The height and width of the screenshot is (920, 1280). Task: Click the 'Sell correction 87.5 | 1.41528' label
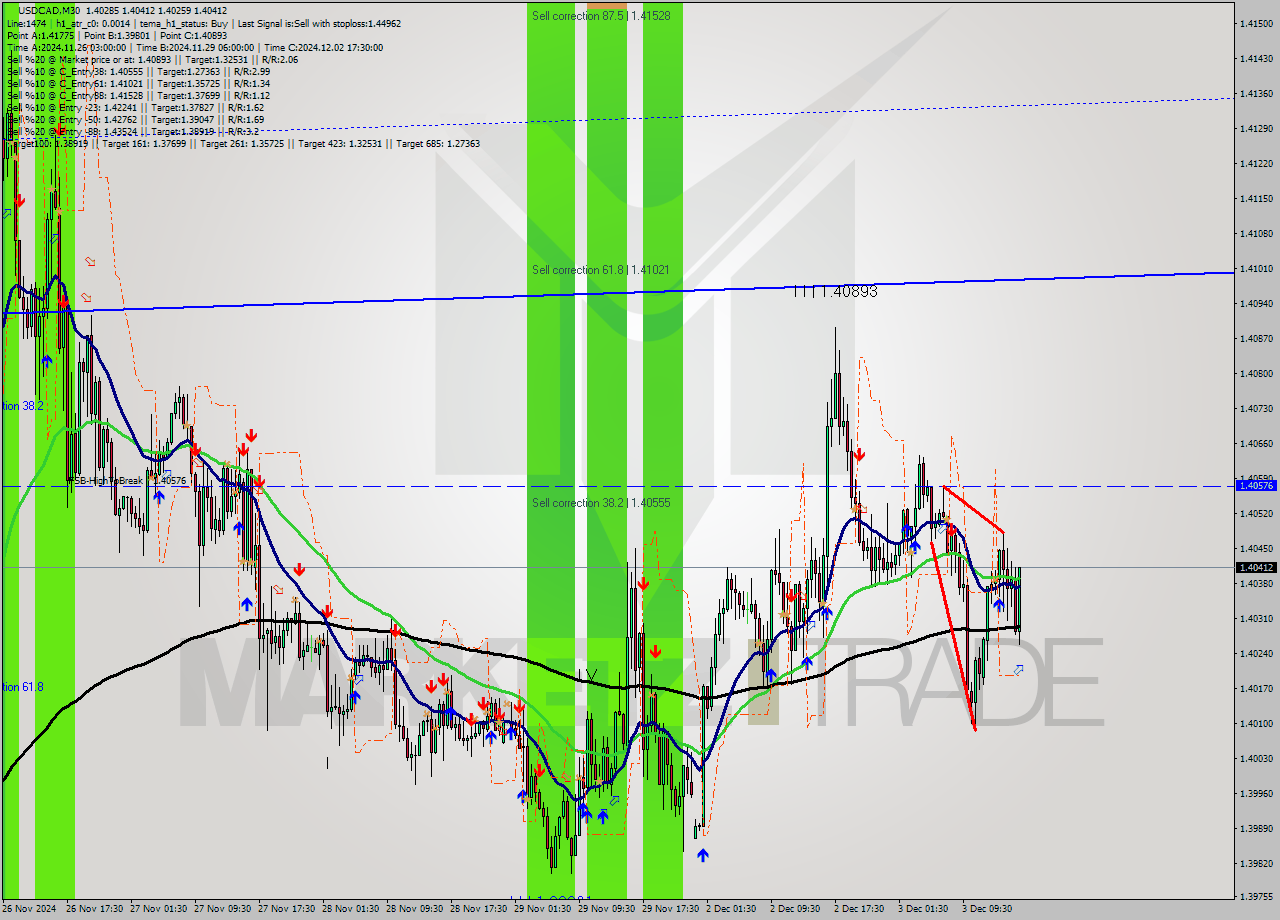[601, 16]
